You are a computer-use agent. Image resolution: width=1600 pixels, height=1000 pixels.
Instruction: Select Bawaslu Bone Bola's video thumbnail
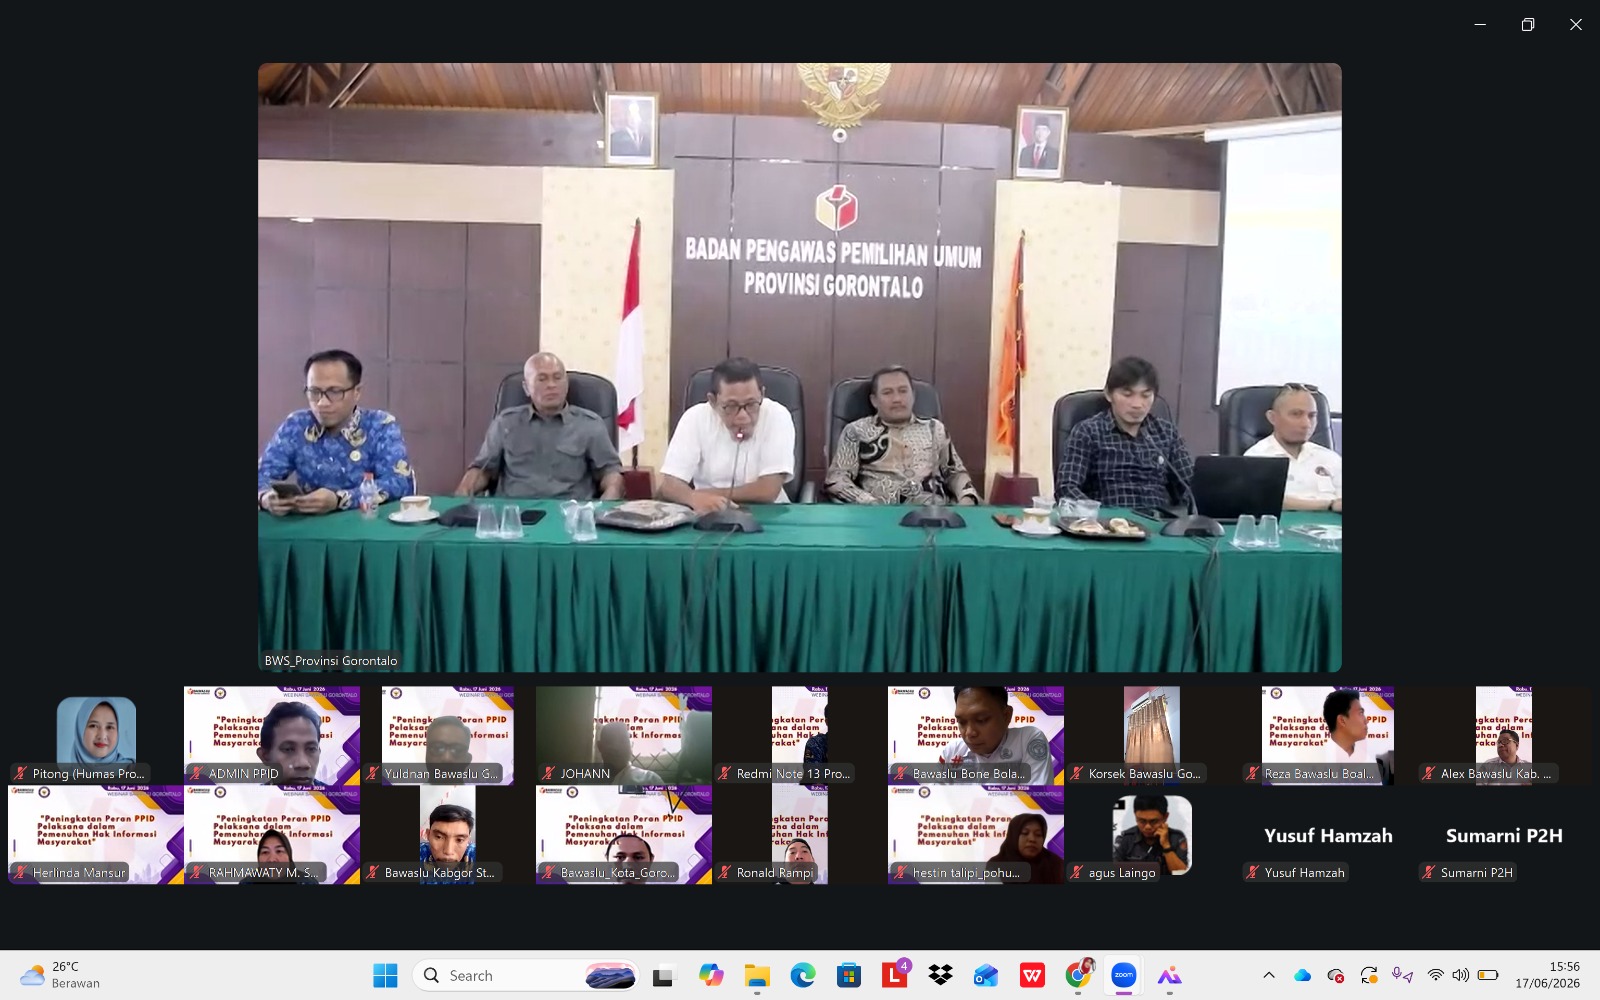pyautogui.click(x=976, y=735)
